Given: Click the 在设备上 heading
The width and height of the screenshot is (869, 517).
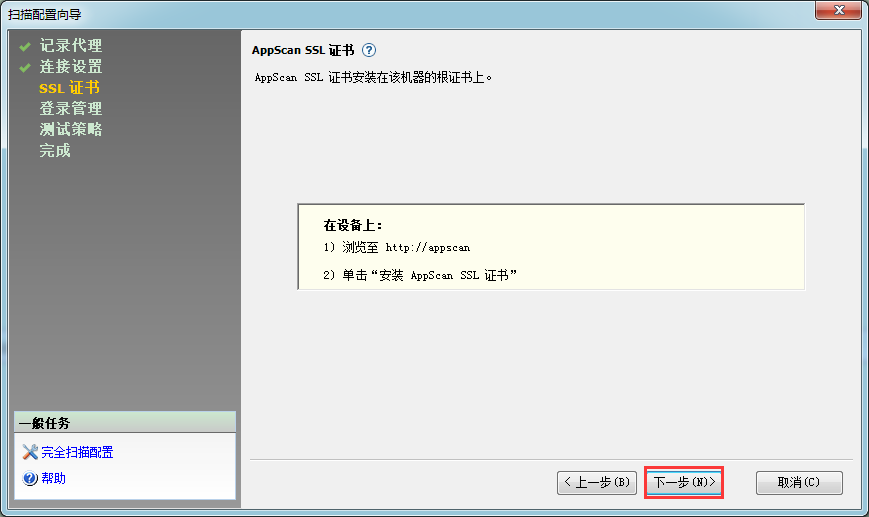Looking at the screenshot, I should pos(352,226).
